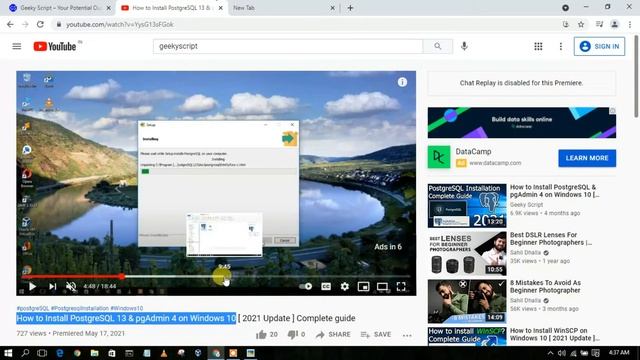Reload the page

click(40, 24)
